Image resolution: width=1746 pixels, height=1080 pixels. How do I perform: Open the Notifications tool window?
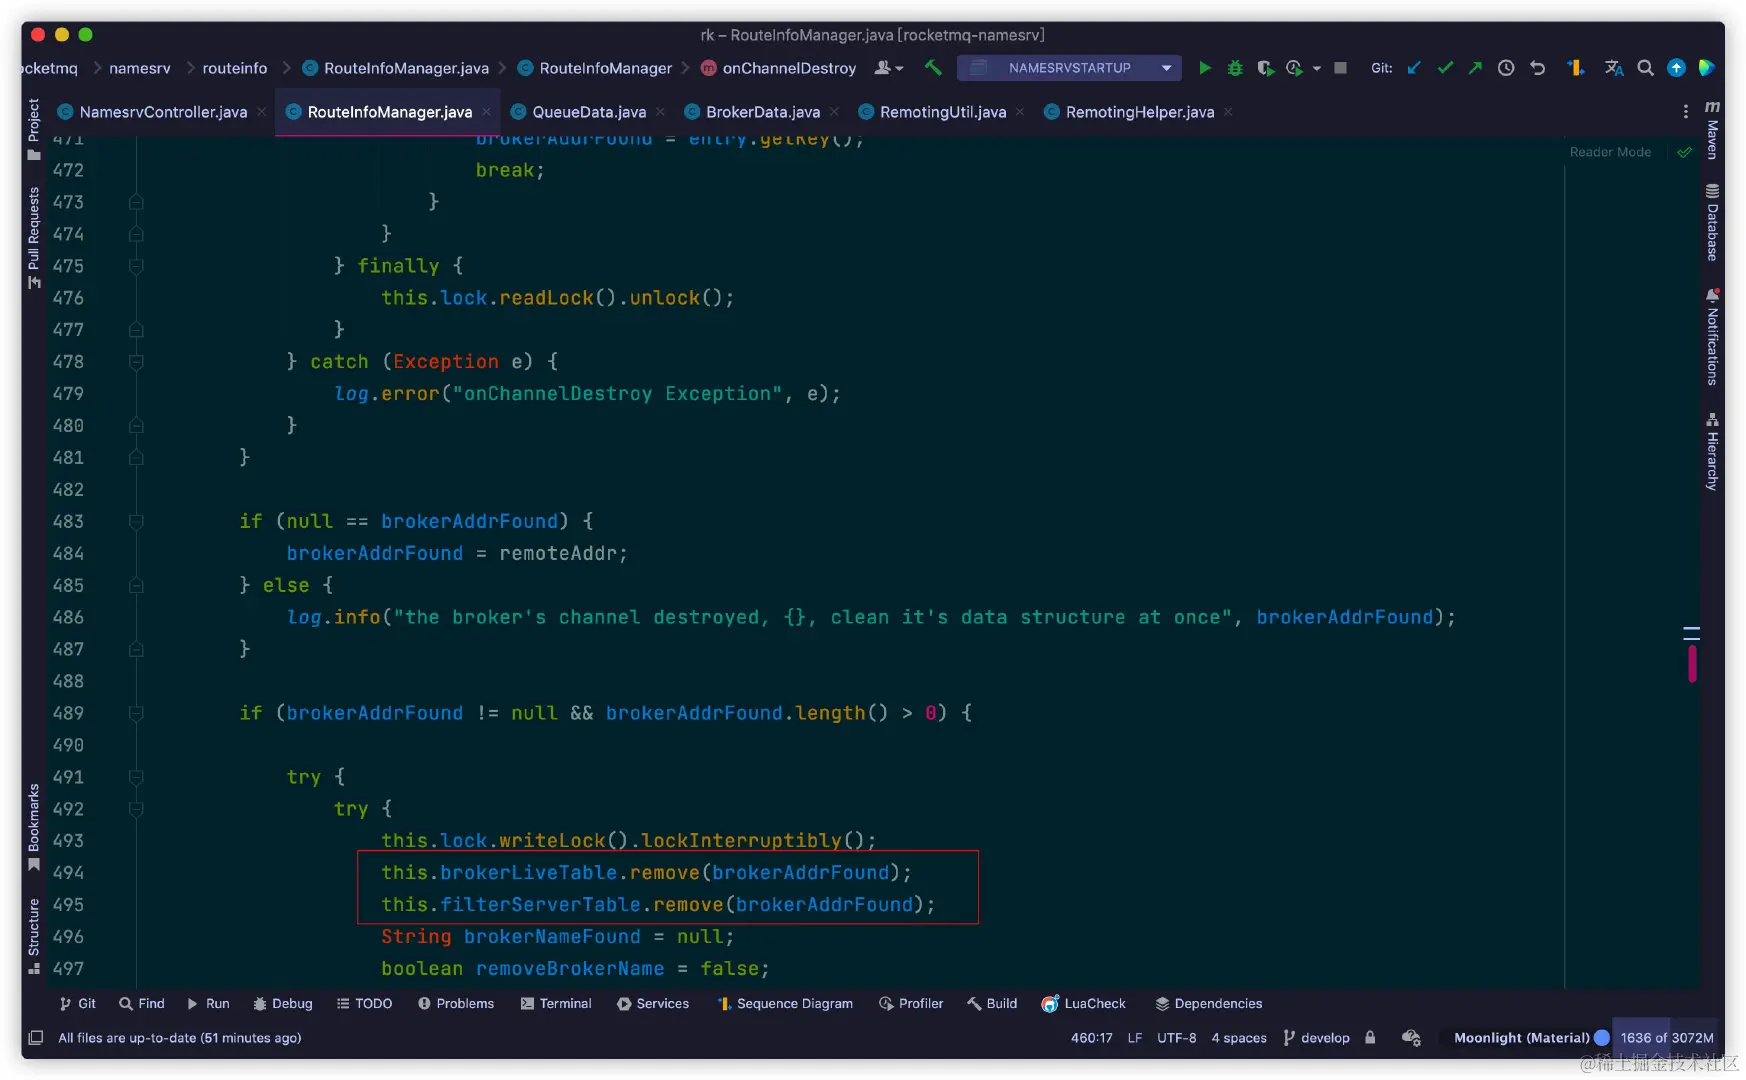tap(1712, 337)
